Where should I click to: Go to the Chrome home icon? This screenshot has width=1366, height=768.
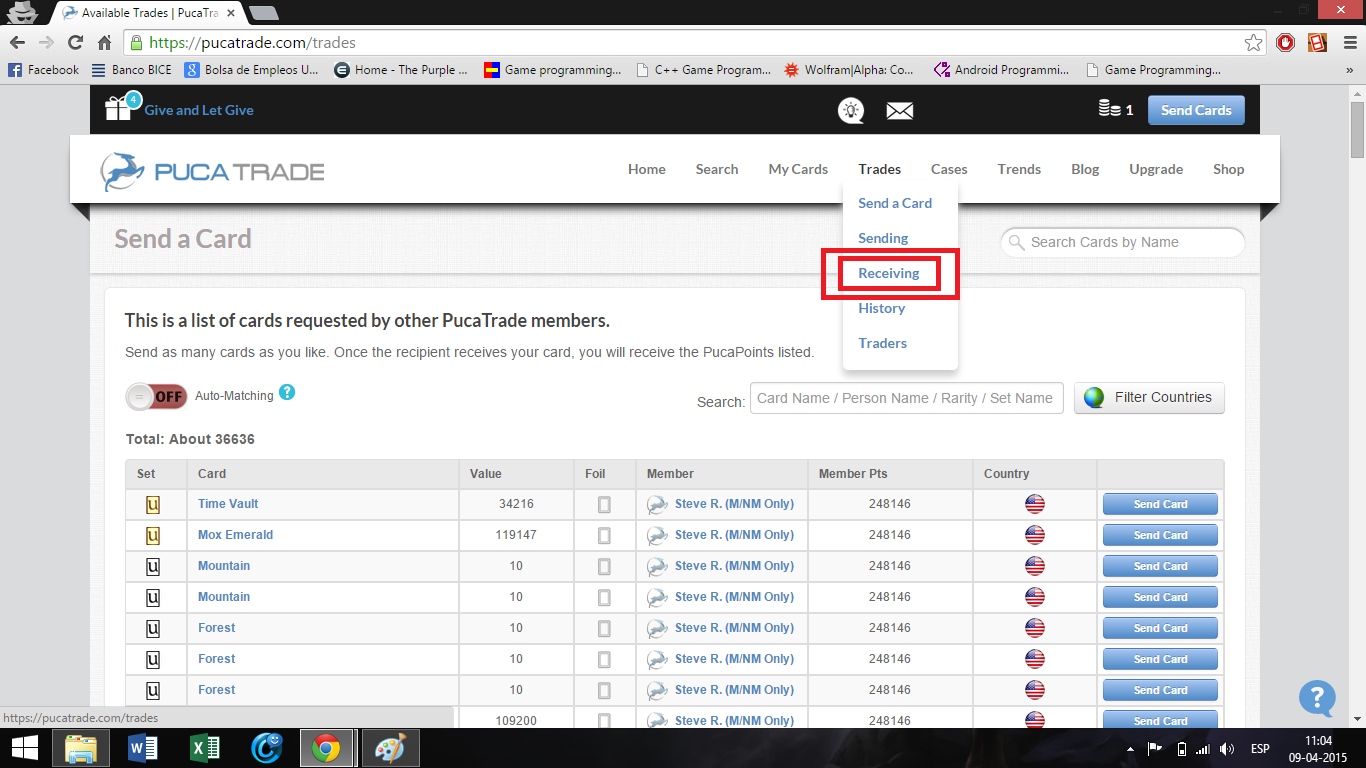tap(104, 43)
